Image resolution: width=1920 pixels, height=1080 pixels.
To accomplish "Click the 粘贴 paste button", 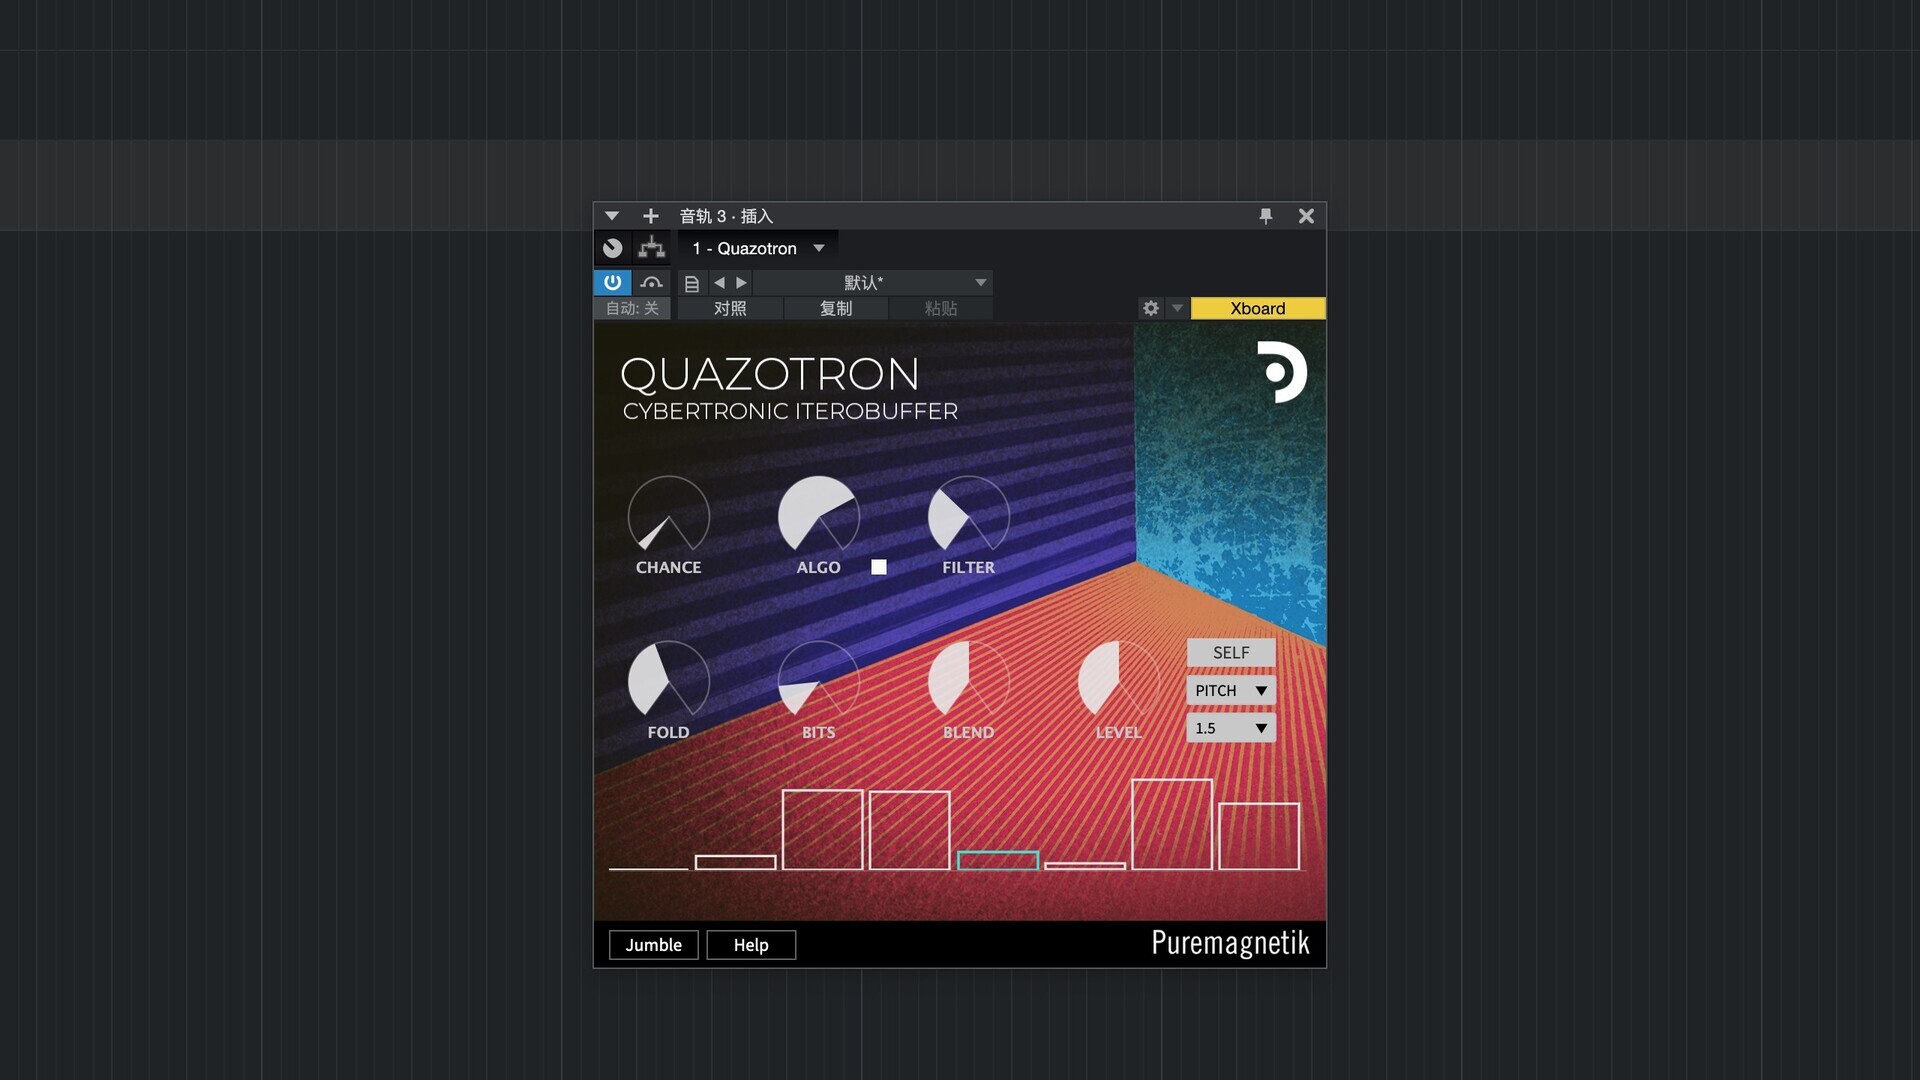I will pyautogui.click(x=941, y=308).
